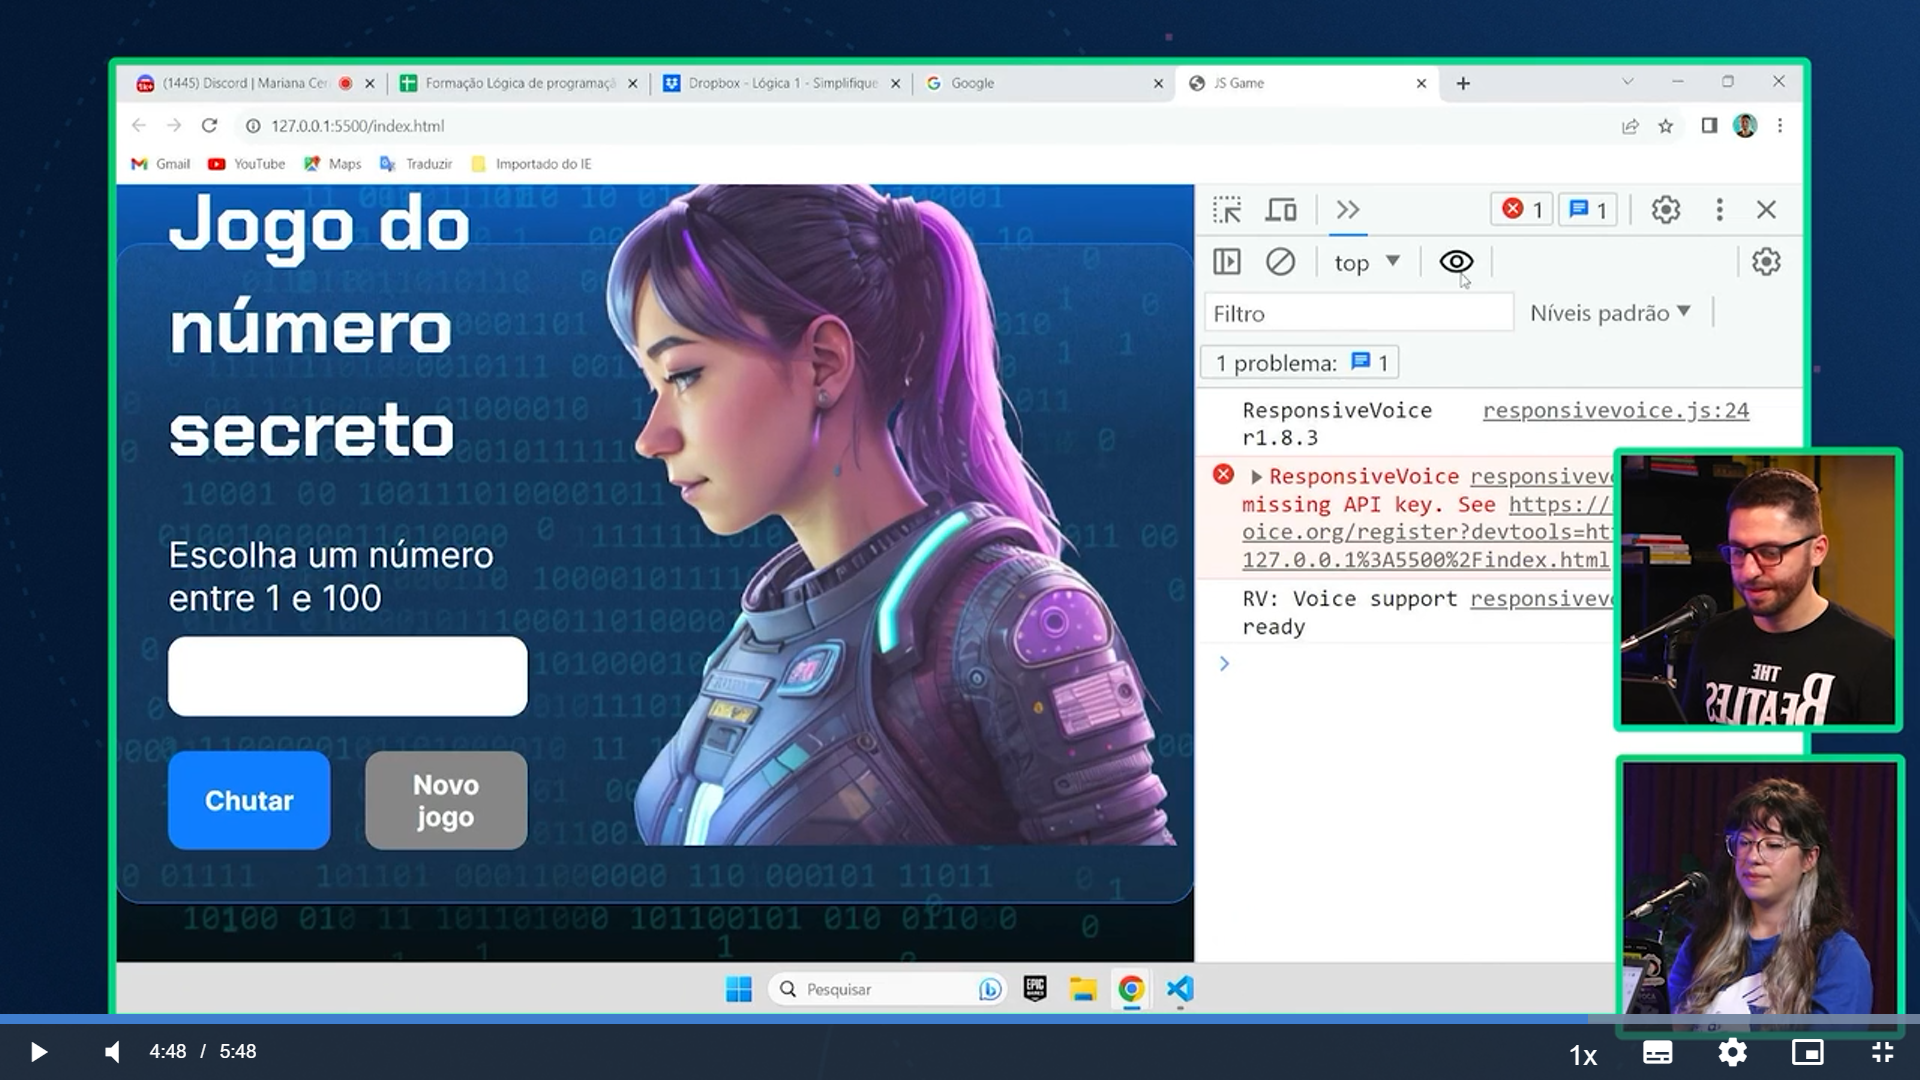Select the 'Formação Lógica de programação' tab

515,83
